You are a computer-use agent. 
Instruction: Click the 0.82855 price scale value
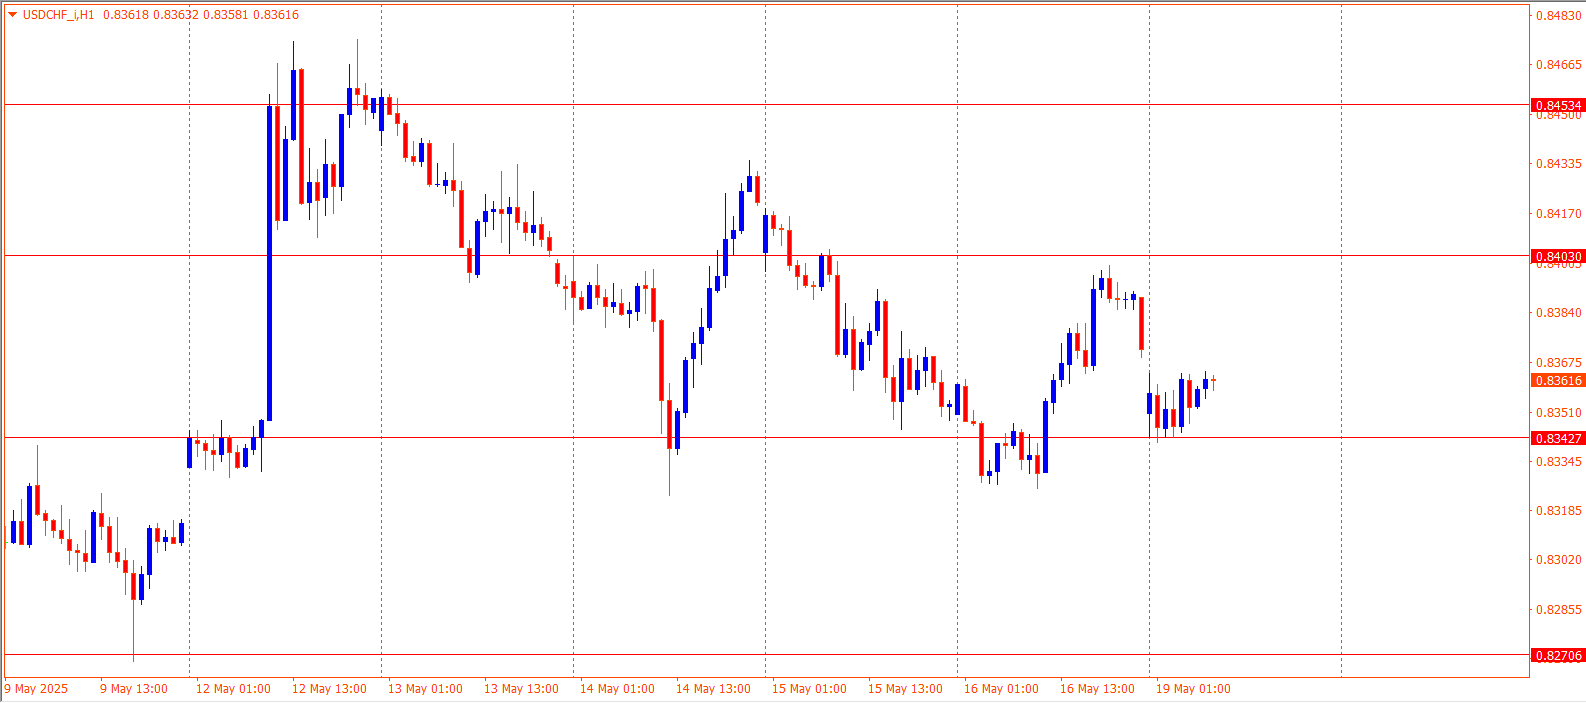(1559, 610)
